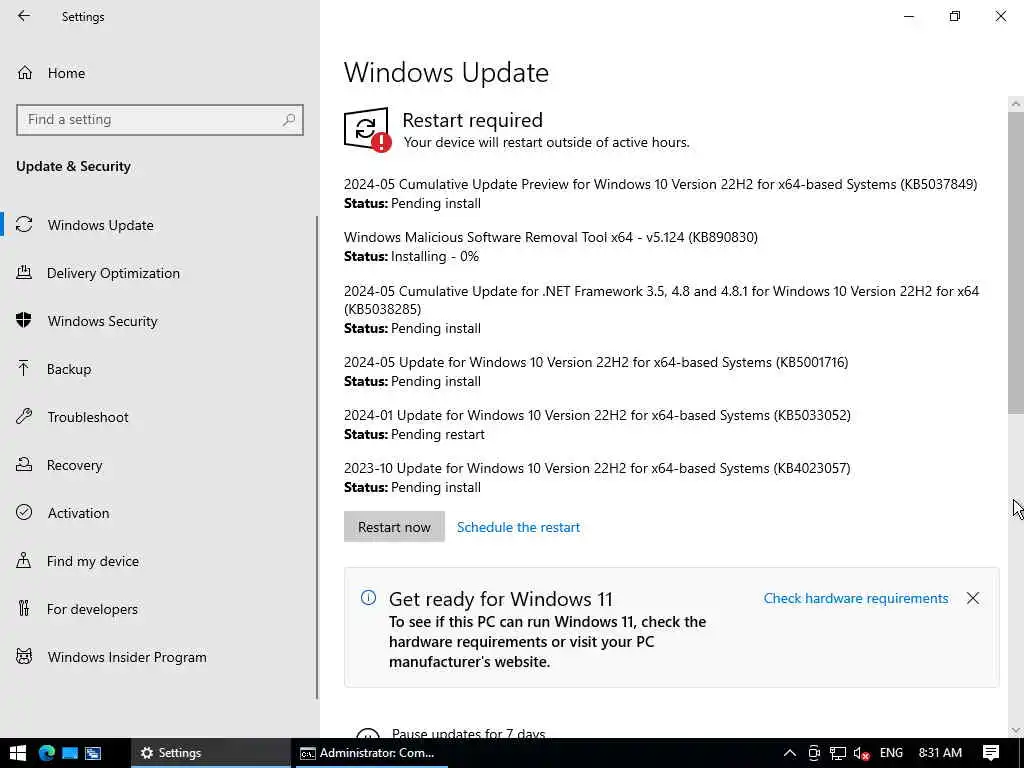Screen dimensions: 1024x768
Task: Click the taskbar icon left of Settings
Action: pyautogui.click(x=93, y=753)
